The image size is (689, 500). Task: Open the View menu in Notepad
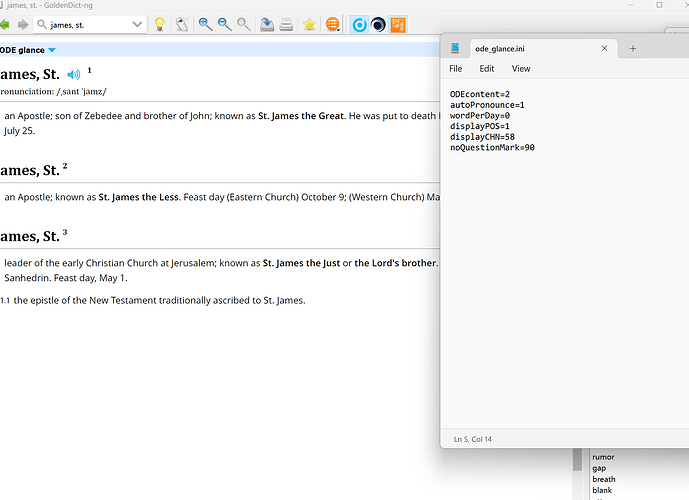click(521, 69)
